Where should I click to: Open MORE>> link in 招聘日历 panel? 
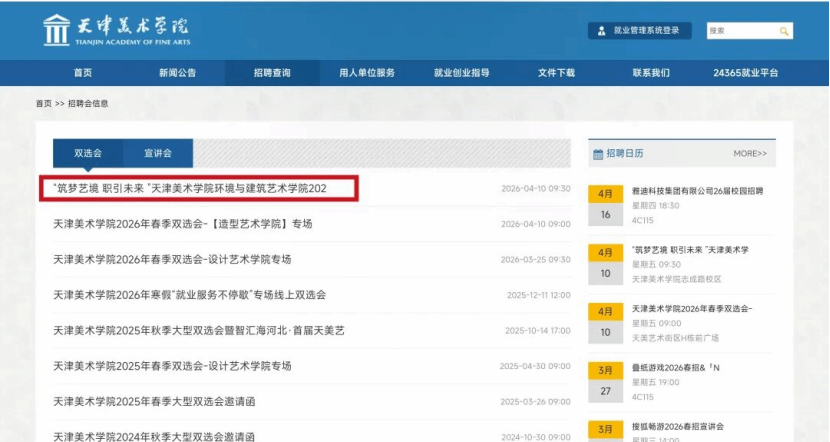click(750, 154)
